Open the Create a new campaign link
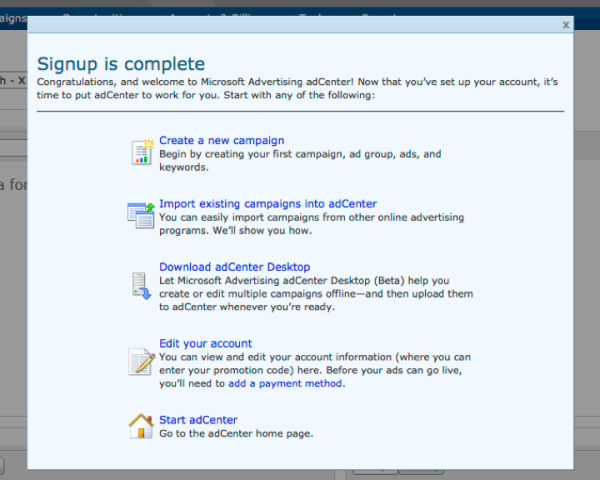Screen dimensions: 600x480 coord(222,140)
